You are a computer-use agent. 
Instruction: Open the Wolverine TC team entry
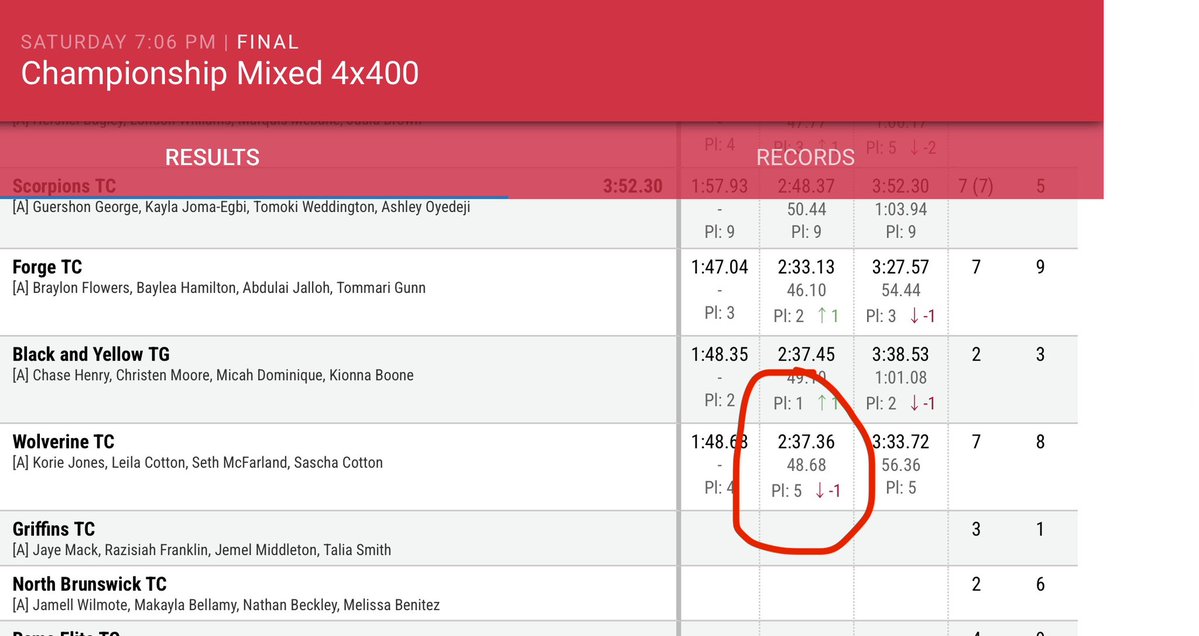(x=63, y=442)
